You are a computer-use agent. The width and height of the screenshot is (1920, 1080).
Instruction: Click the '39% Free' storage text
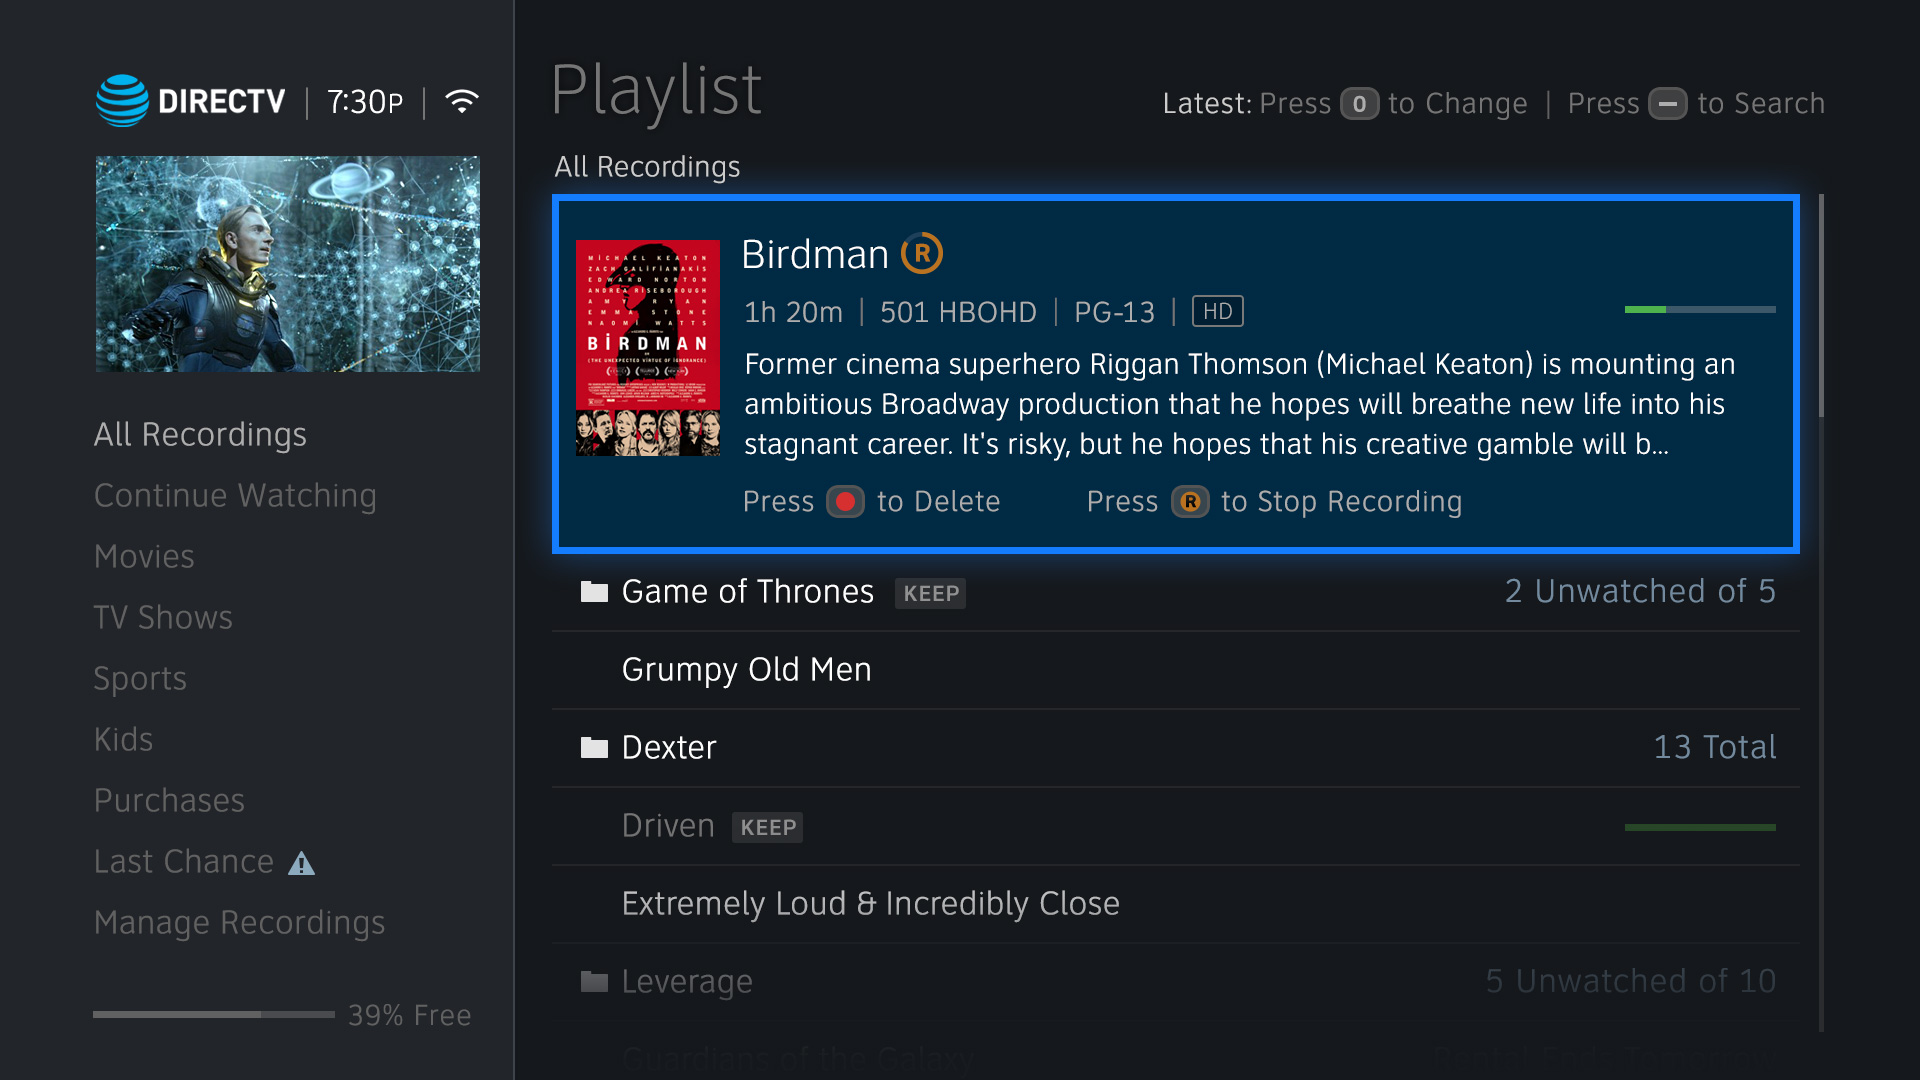[409, 1016]
